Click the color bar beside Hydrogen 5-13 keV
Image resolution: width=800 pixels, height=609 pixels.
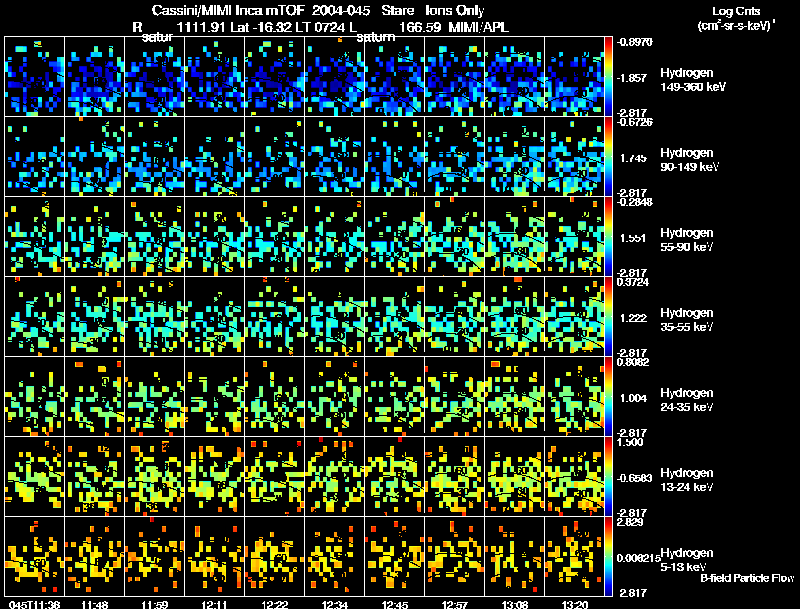pyautogui.click(x=608, y=556)
